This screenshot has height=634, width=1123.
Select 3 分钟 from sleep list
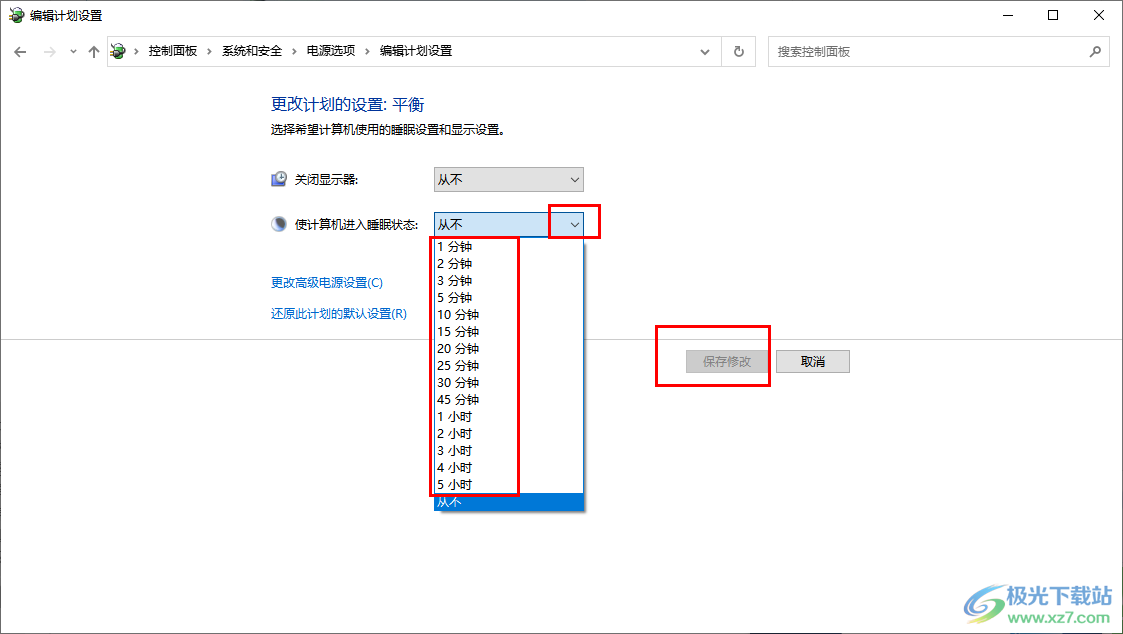pos(509,281)
